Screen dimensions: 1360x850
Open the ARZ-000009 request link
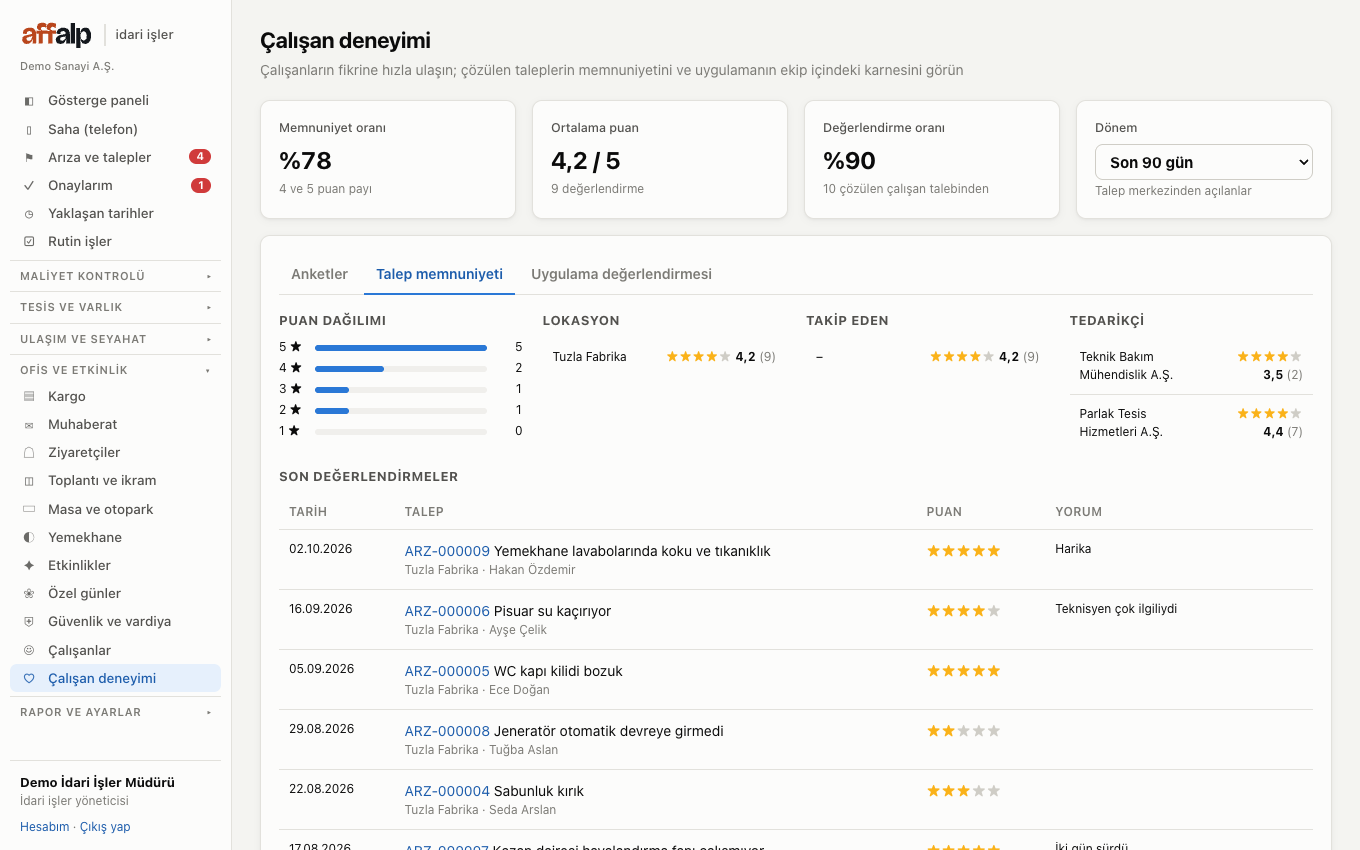(x=447, y=551)
